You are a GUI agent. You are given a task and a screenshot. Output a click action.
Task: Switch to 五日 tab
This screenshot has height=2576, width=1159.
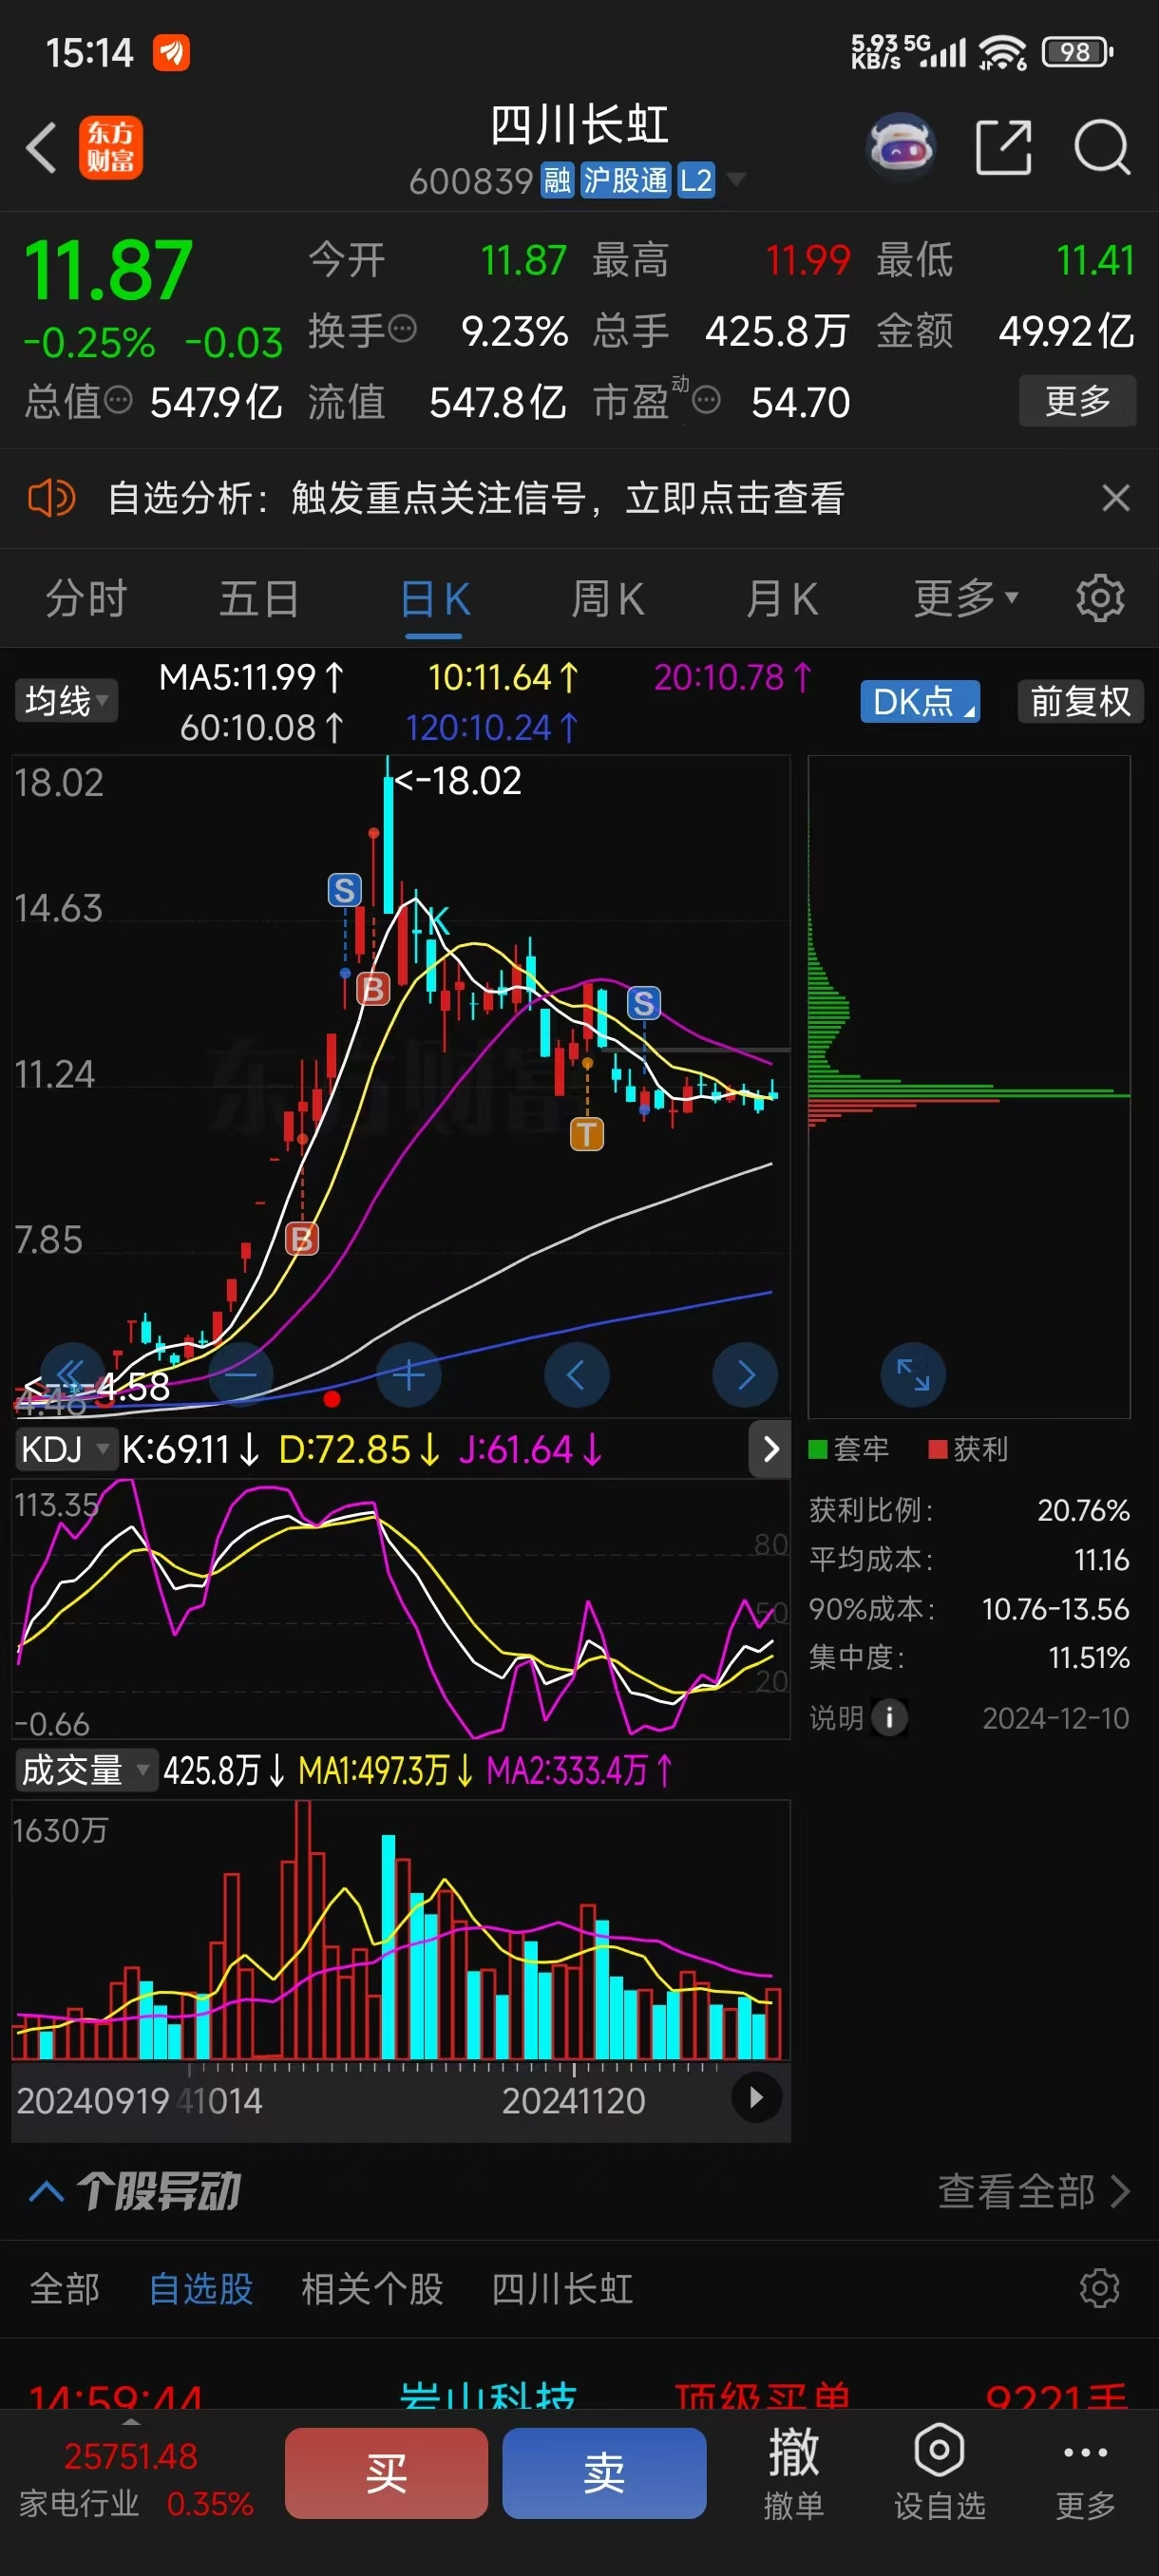[259, 598]
